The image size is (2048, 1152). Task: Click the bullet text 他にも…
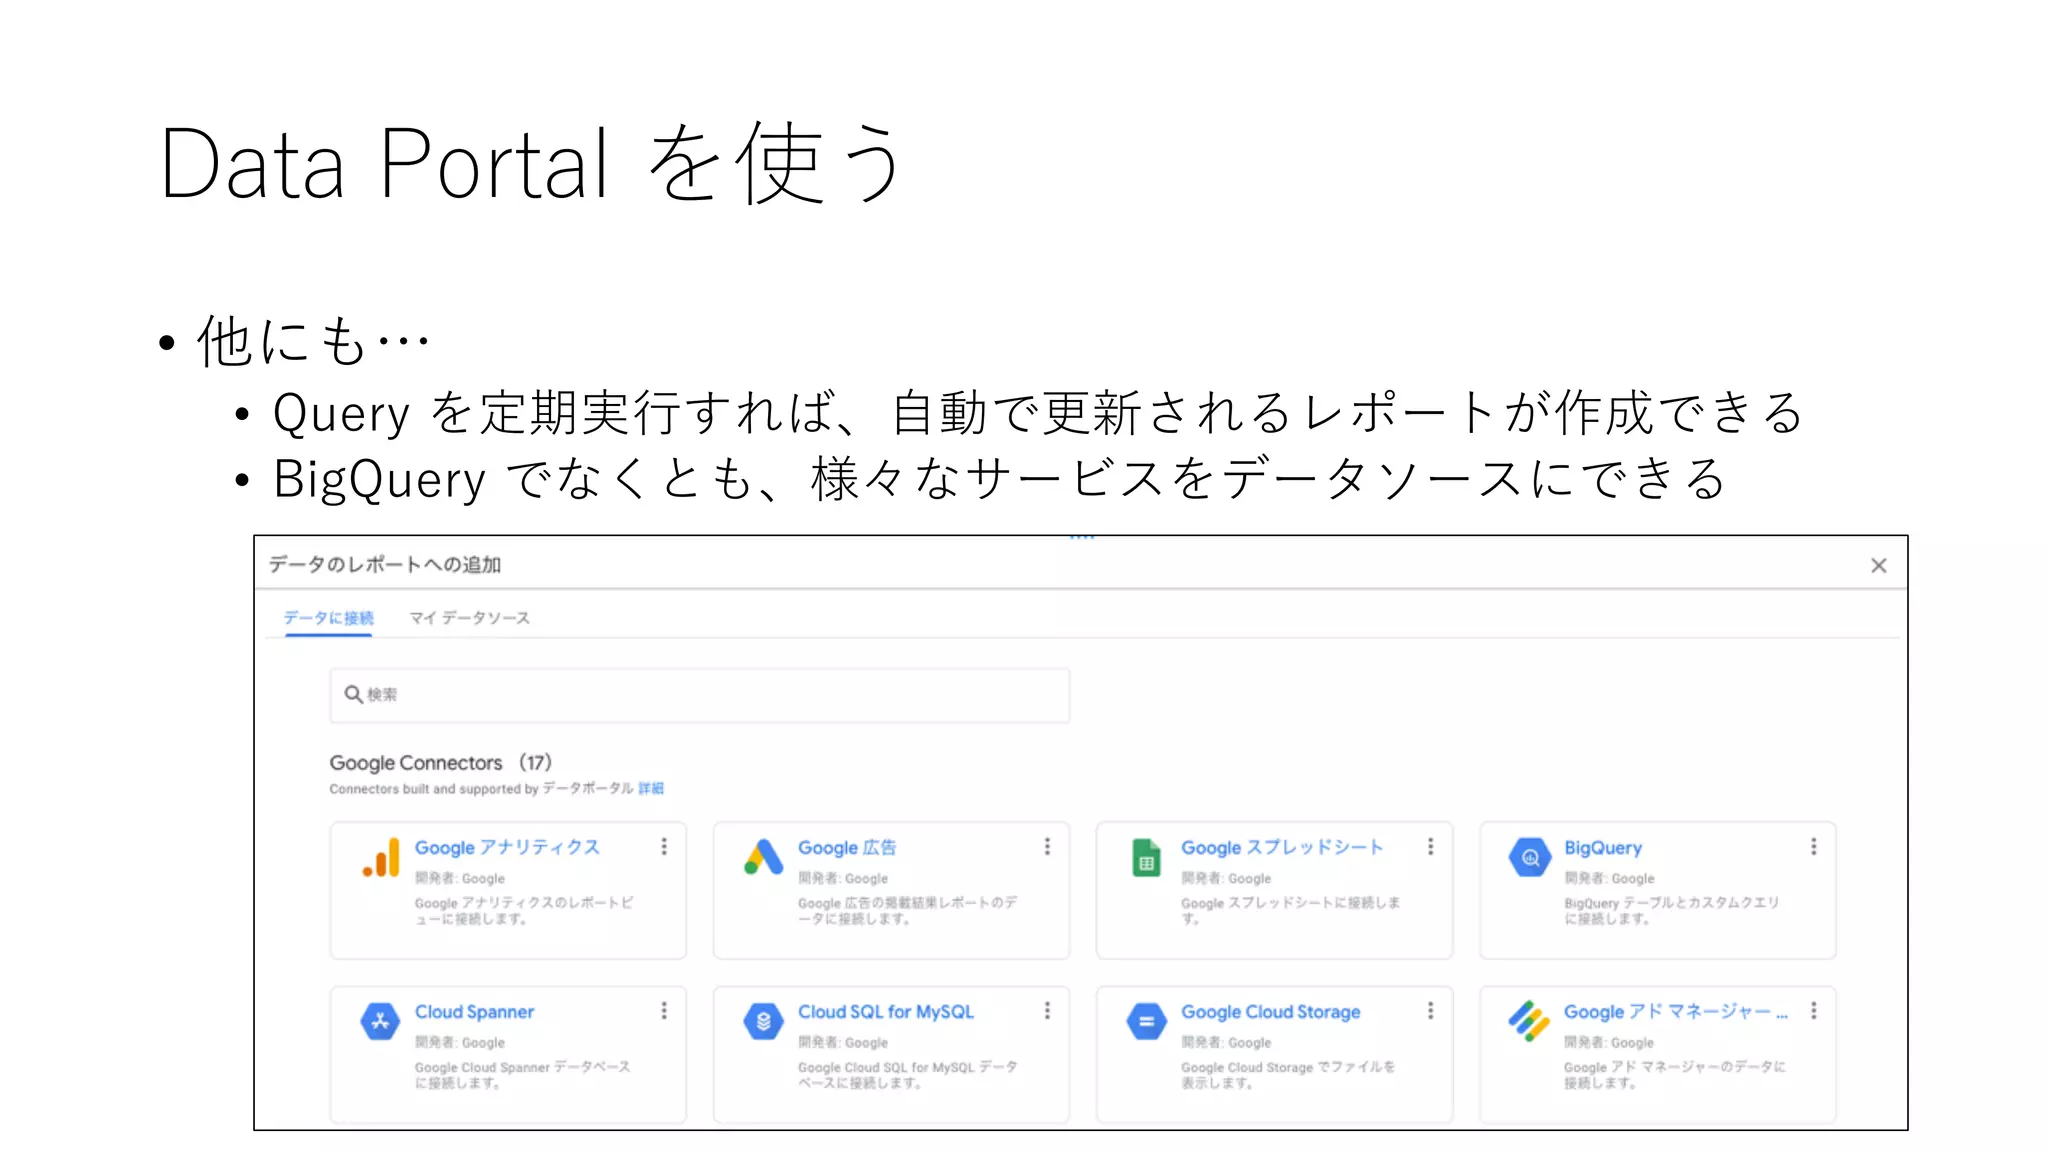coord(313,341)
